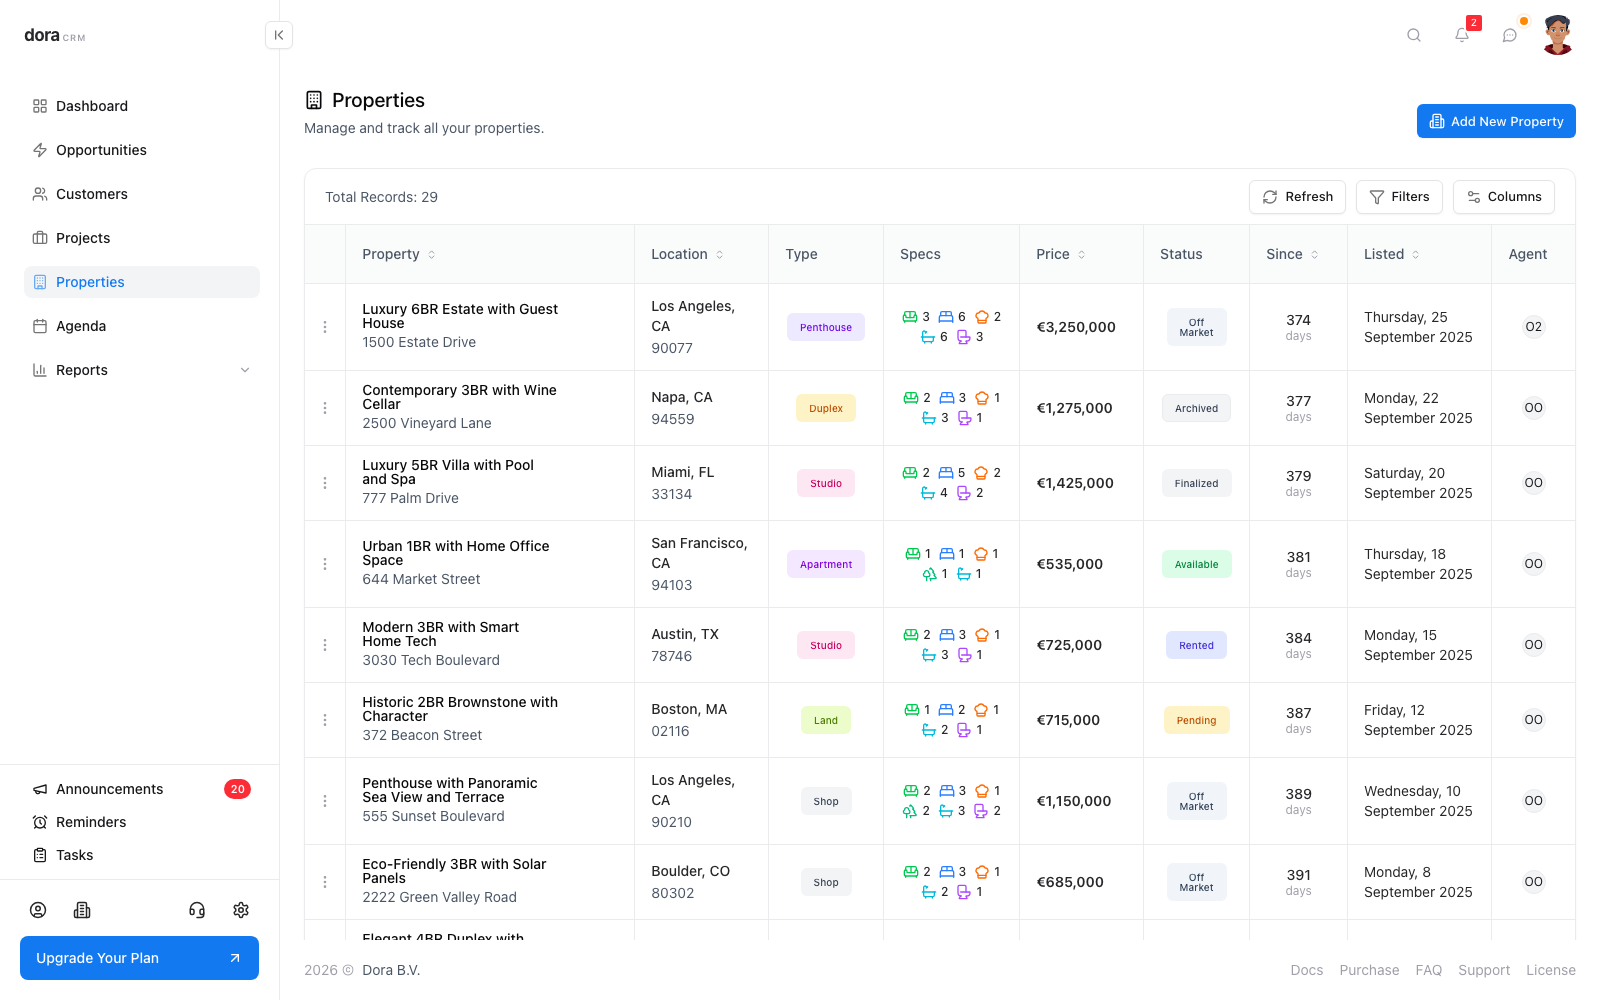Open the chat messages icon
The width and height of the screenshot is (1600, 1000).
pyautogui.click(x=1510, y=35)
